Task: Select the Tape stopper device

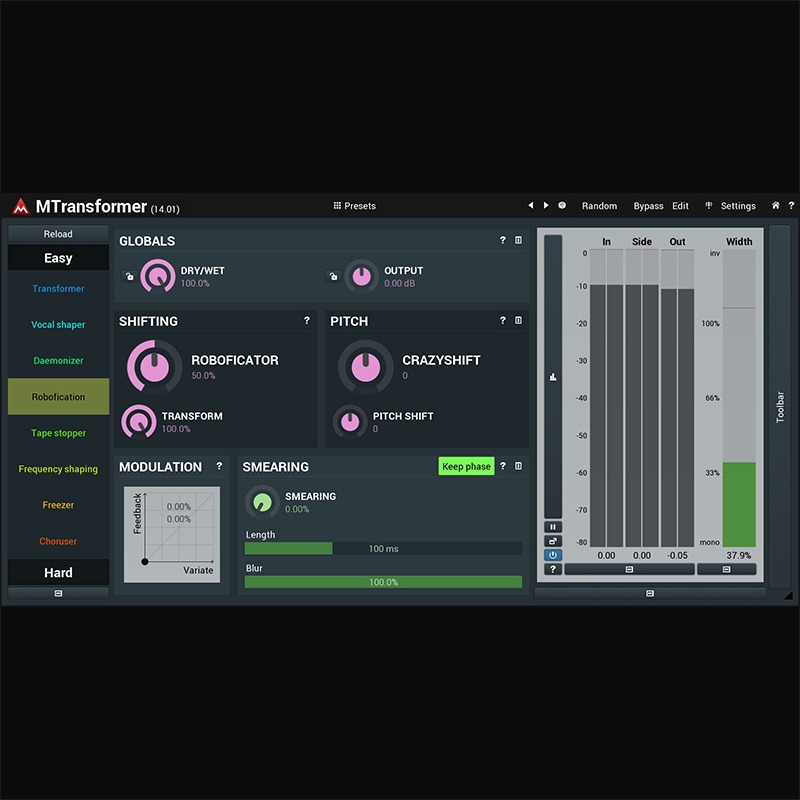Action: pyautogui.click(x=58, y=433)
